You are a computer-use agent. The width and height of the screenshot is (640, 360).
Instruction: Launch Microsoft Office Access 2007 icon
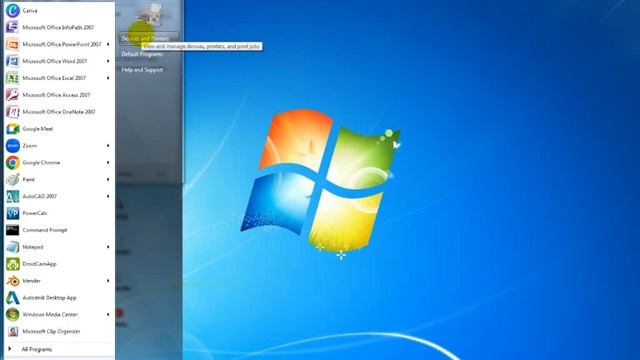(12, 95)
